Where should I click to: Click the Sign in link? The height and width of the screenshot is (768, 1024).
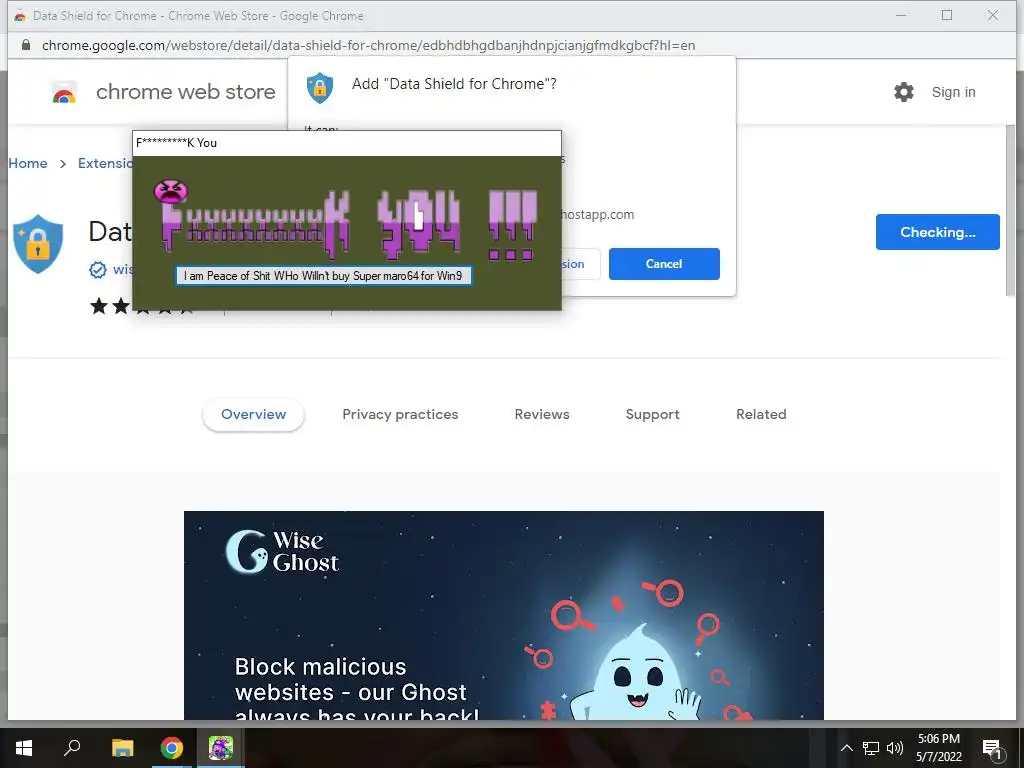(x=953, y=92)
